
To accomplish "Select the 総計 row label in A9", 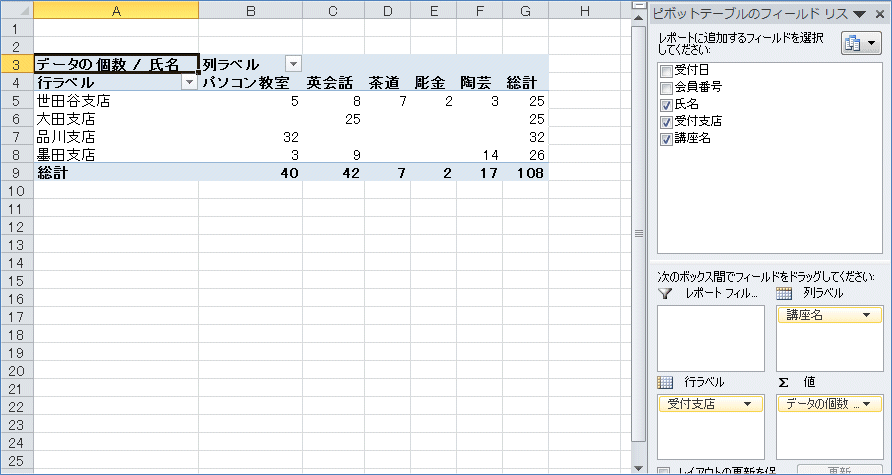I will pos(116,172).
